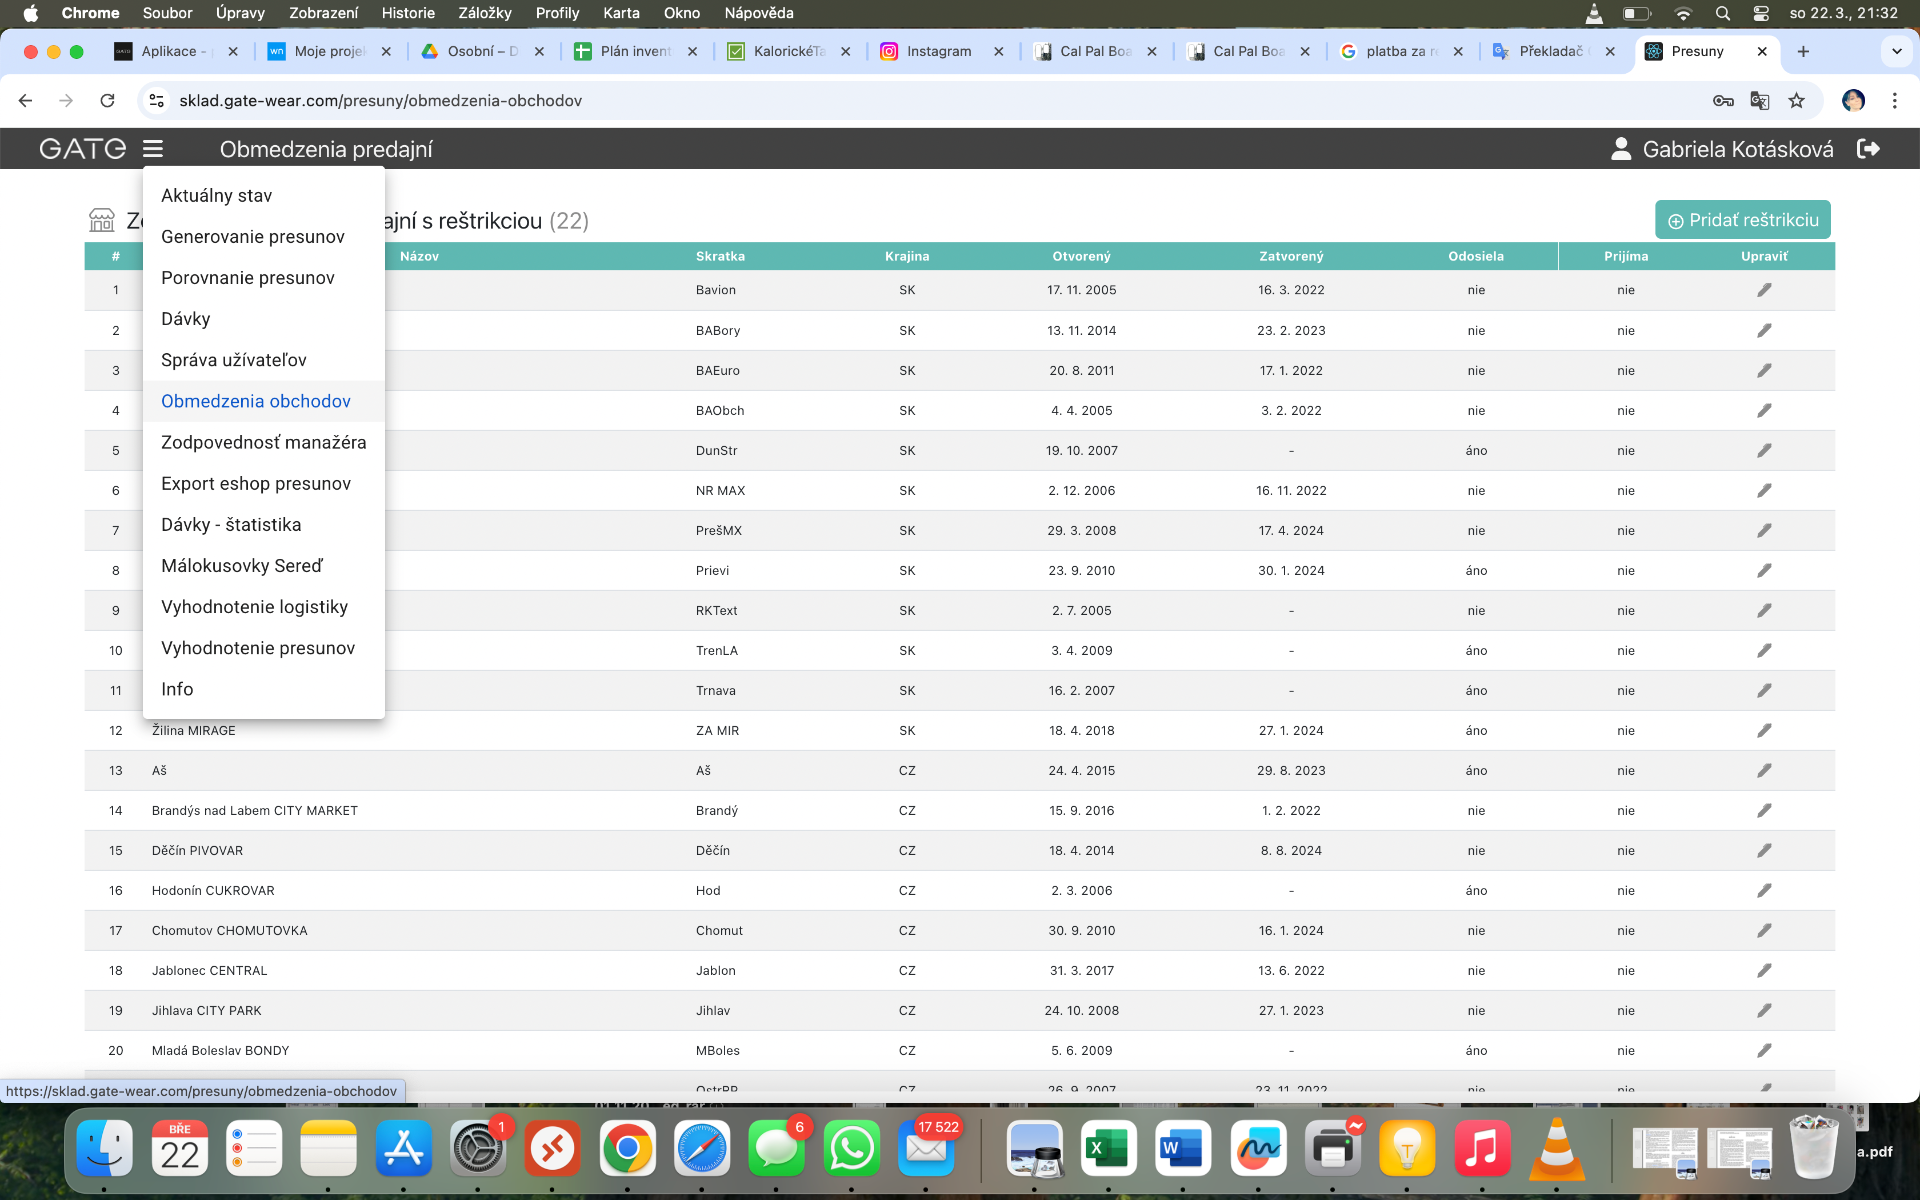Reload the page with refresh icon
This screenshot has height=1200, width=1920.
[x=107, y=100]
